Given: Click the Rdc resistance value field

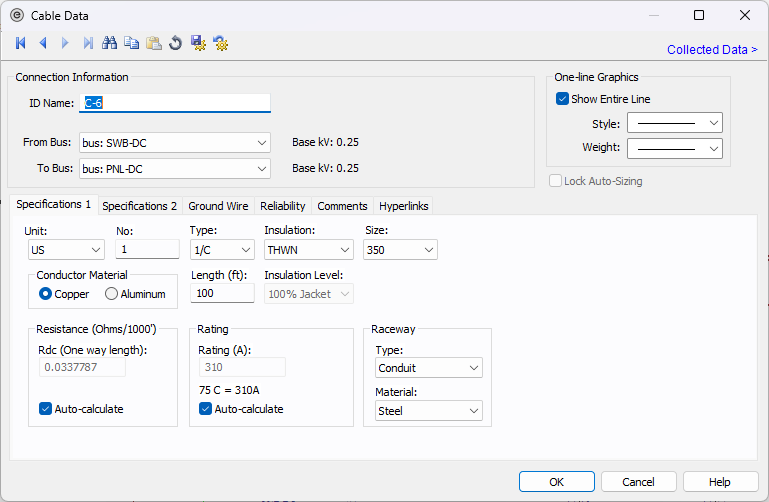Looking at the screenshot, I should point(82,367).
